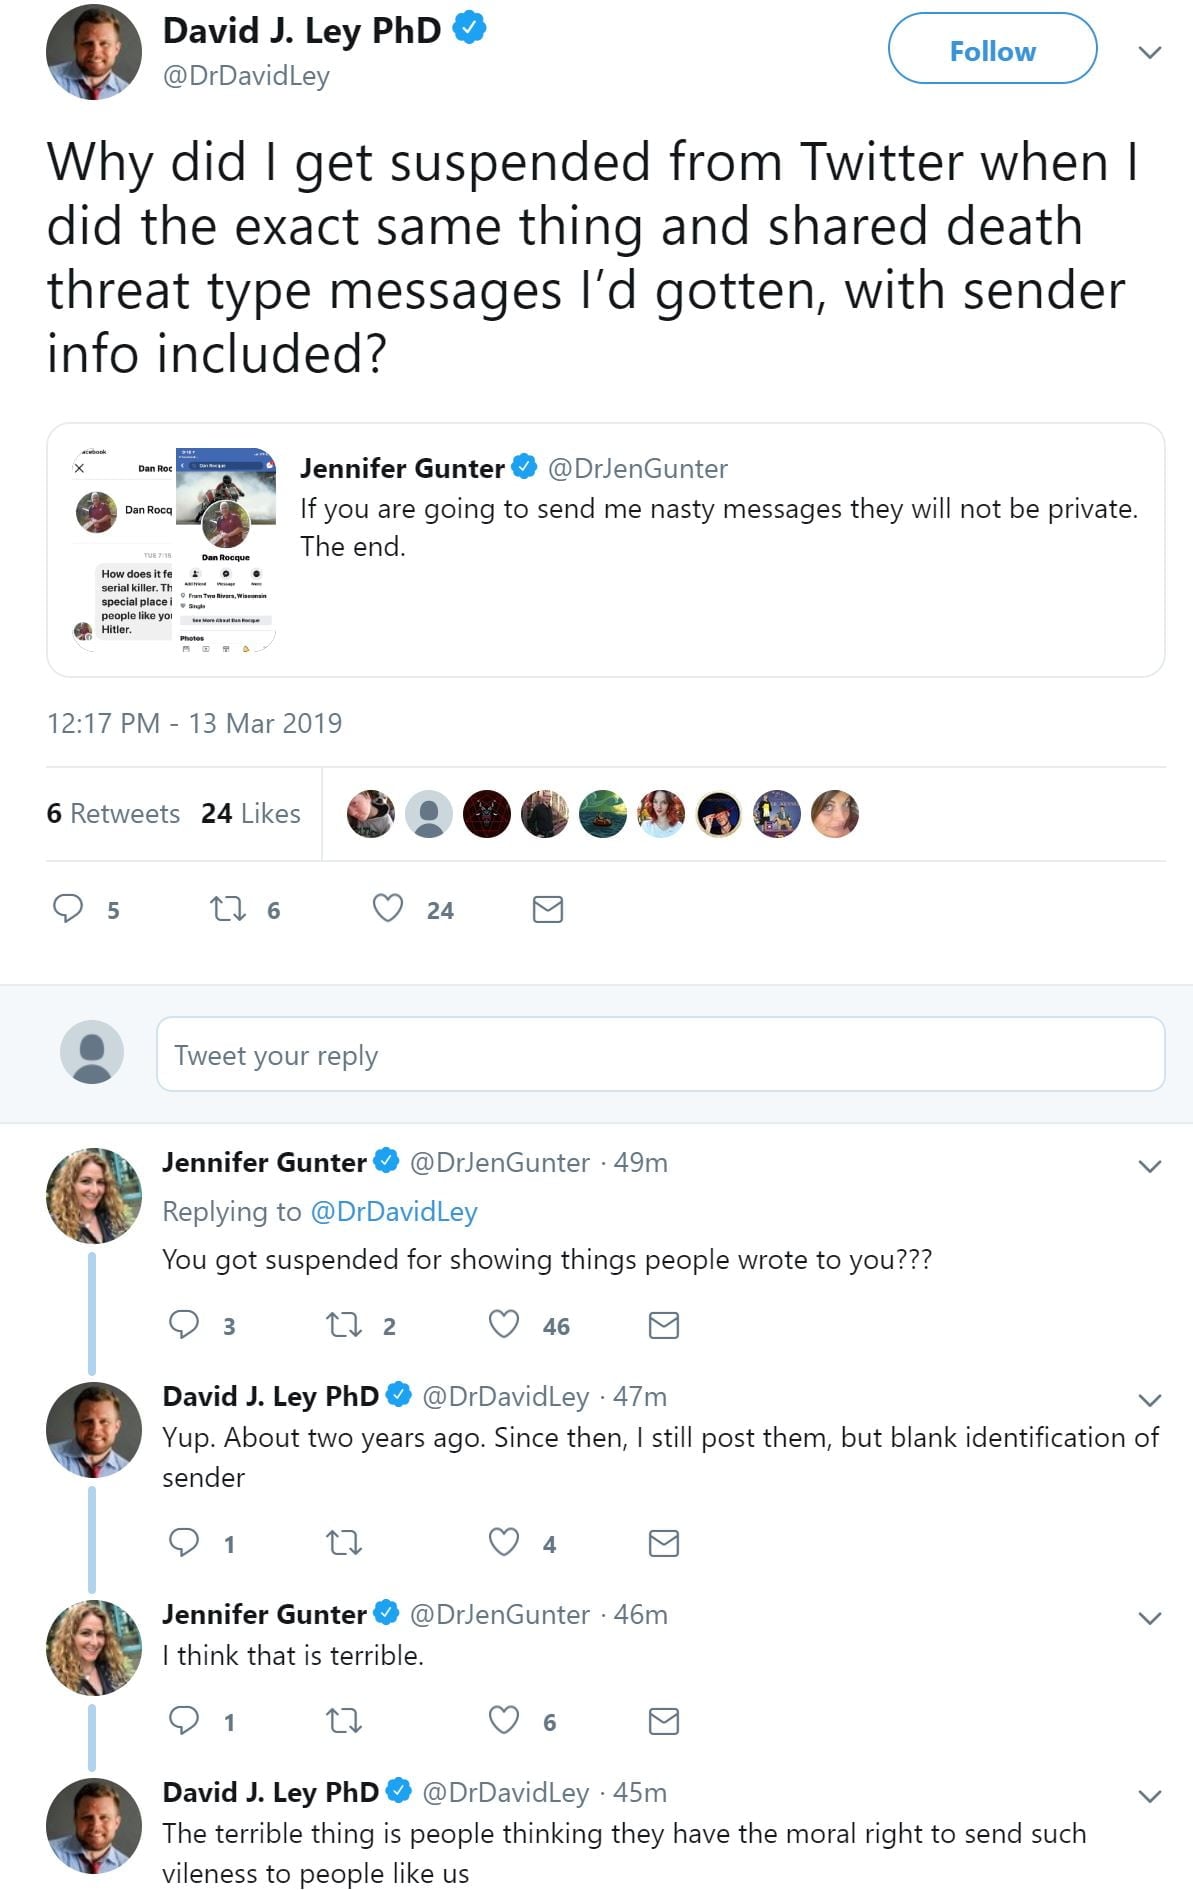
Task: View the 6 Retweets list
Action: point(113,814)
